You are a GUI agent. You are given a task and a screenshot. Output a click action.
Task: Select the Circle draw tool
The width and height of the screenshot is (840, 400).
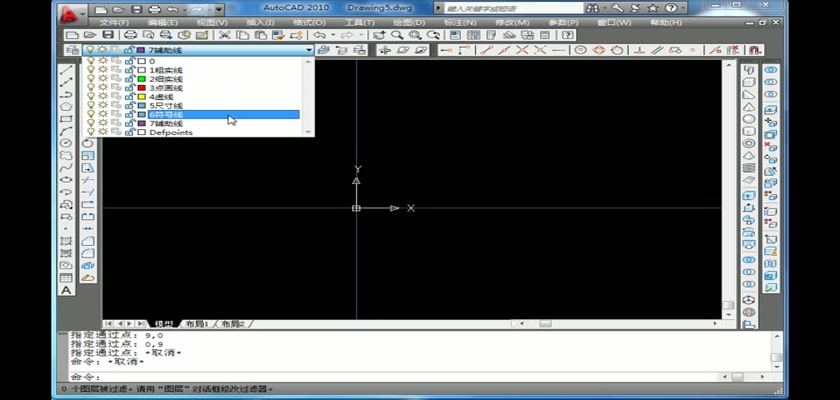tap(66, 143)
